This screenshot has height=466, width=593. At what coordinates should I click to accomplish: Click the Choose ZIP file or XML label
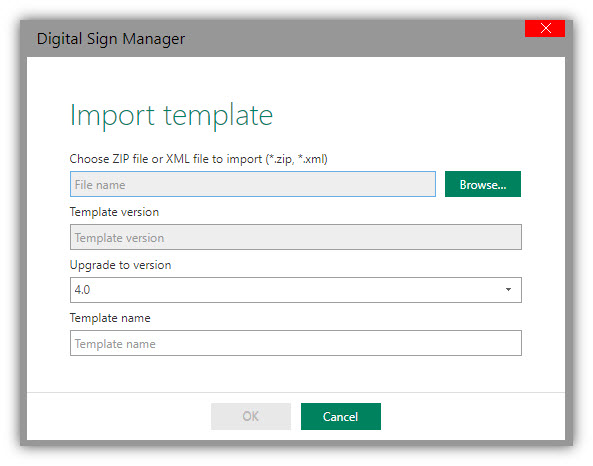pyautogui.click(x=166, y=159)
